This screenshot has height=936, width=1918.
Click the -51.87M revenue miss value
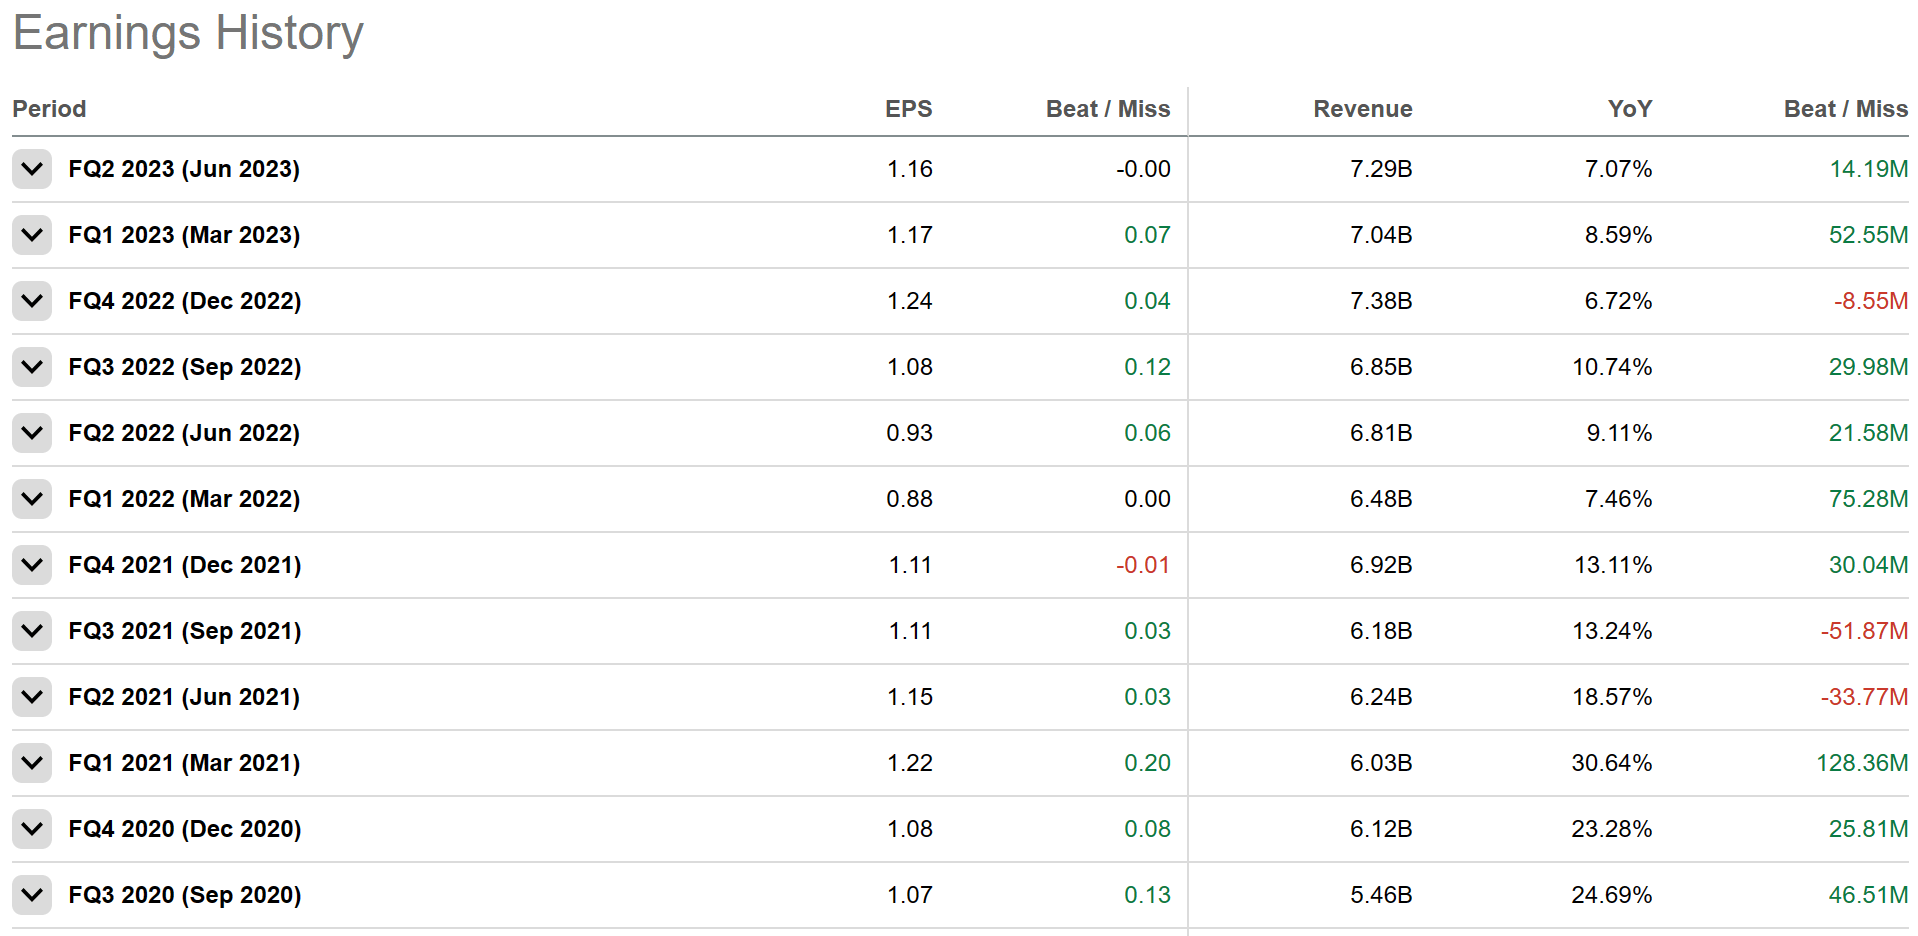click(1864, 631)
